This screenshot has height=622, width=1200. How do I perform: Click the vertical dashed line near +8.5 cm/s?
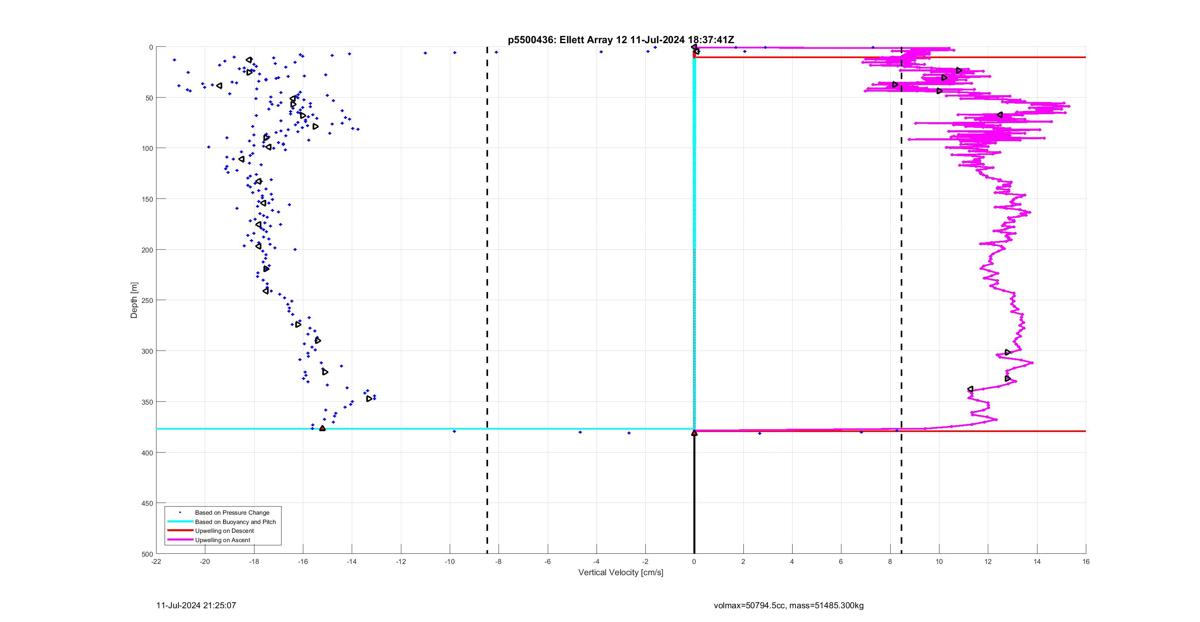point(902,300)
